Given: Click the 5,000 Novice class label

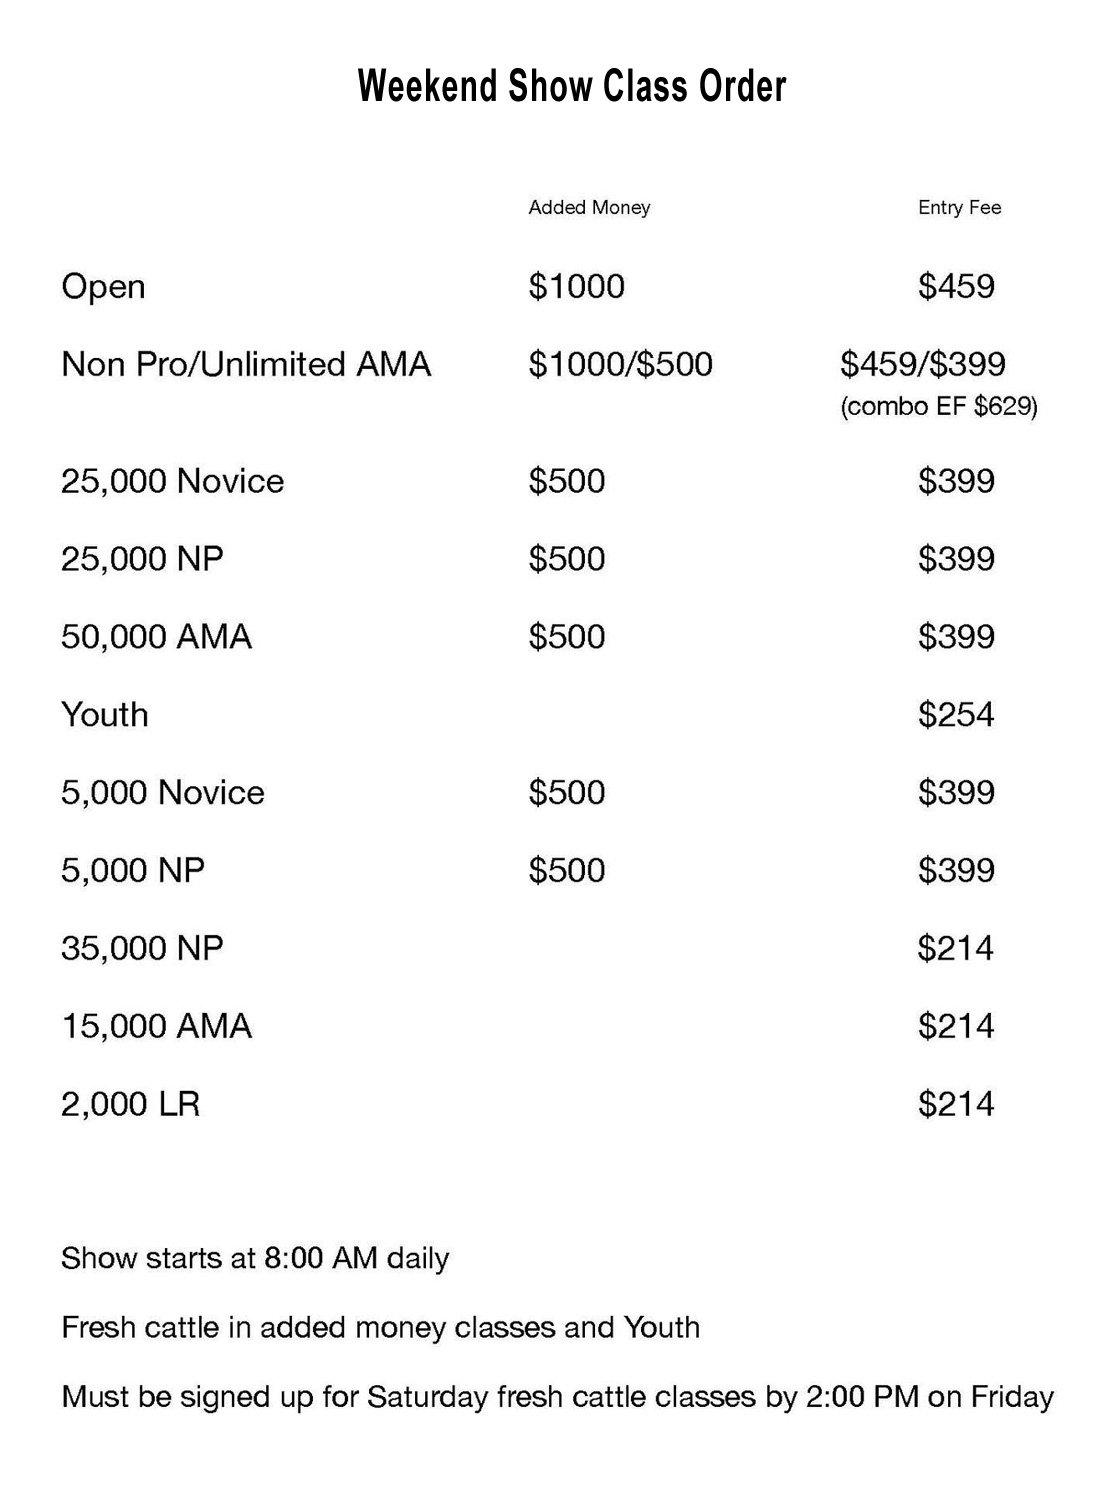Looking at the screenshot, I should click(x=163, y=793).
